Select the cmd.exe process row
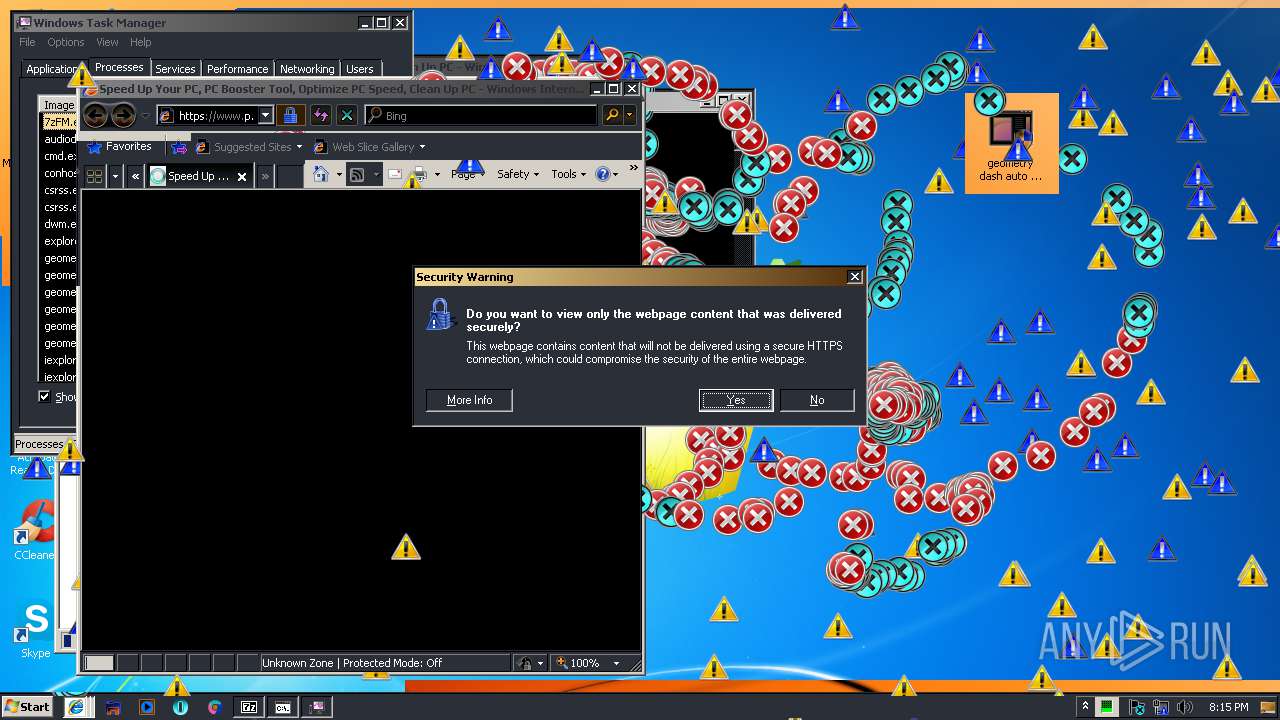The height and width of the screenshot is (720, 1280). tap(59, 156)
